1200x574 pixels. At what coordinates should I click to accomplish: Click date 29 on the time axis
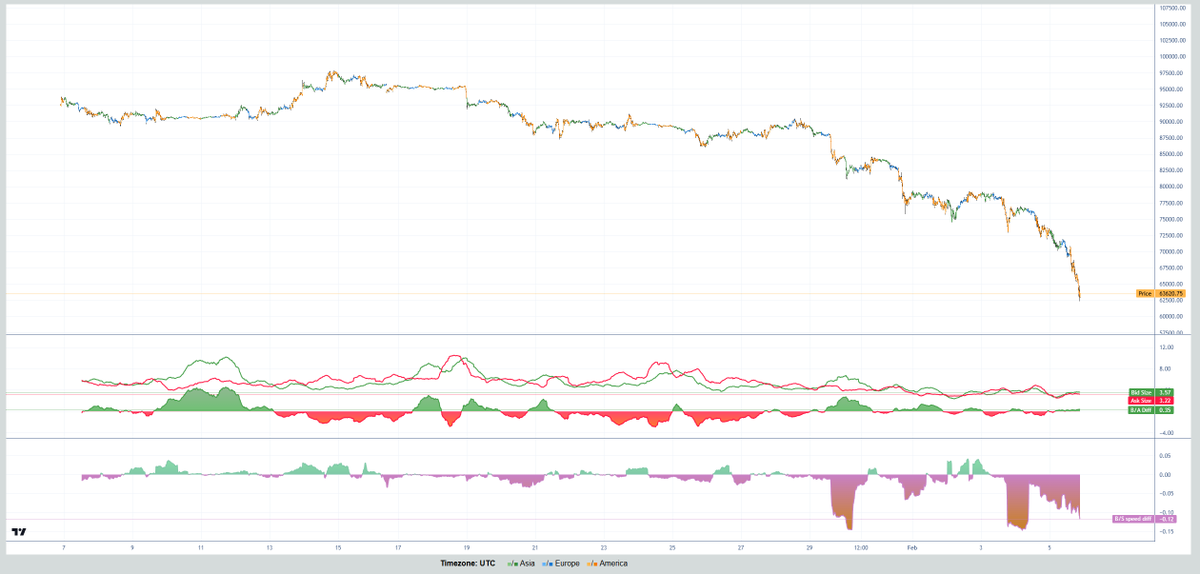pyautogui.click(x=810, y=548)
